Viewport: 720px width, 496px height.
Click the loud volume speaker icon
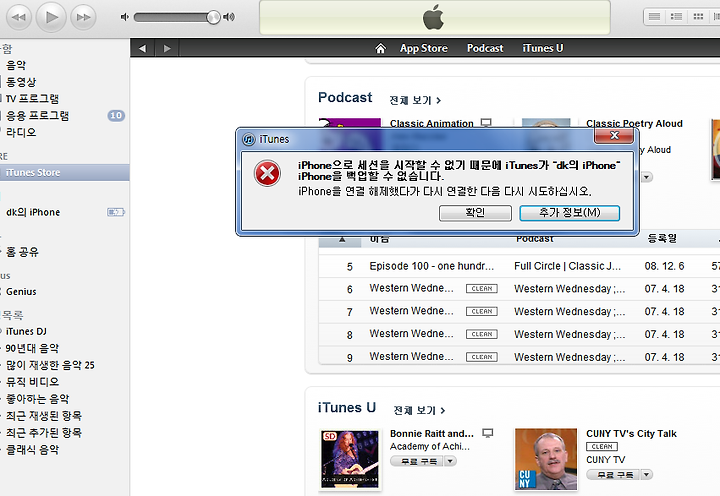tap(229, 17)
